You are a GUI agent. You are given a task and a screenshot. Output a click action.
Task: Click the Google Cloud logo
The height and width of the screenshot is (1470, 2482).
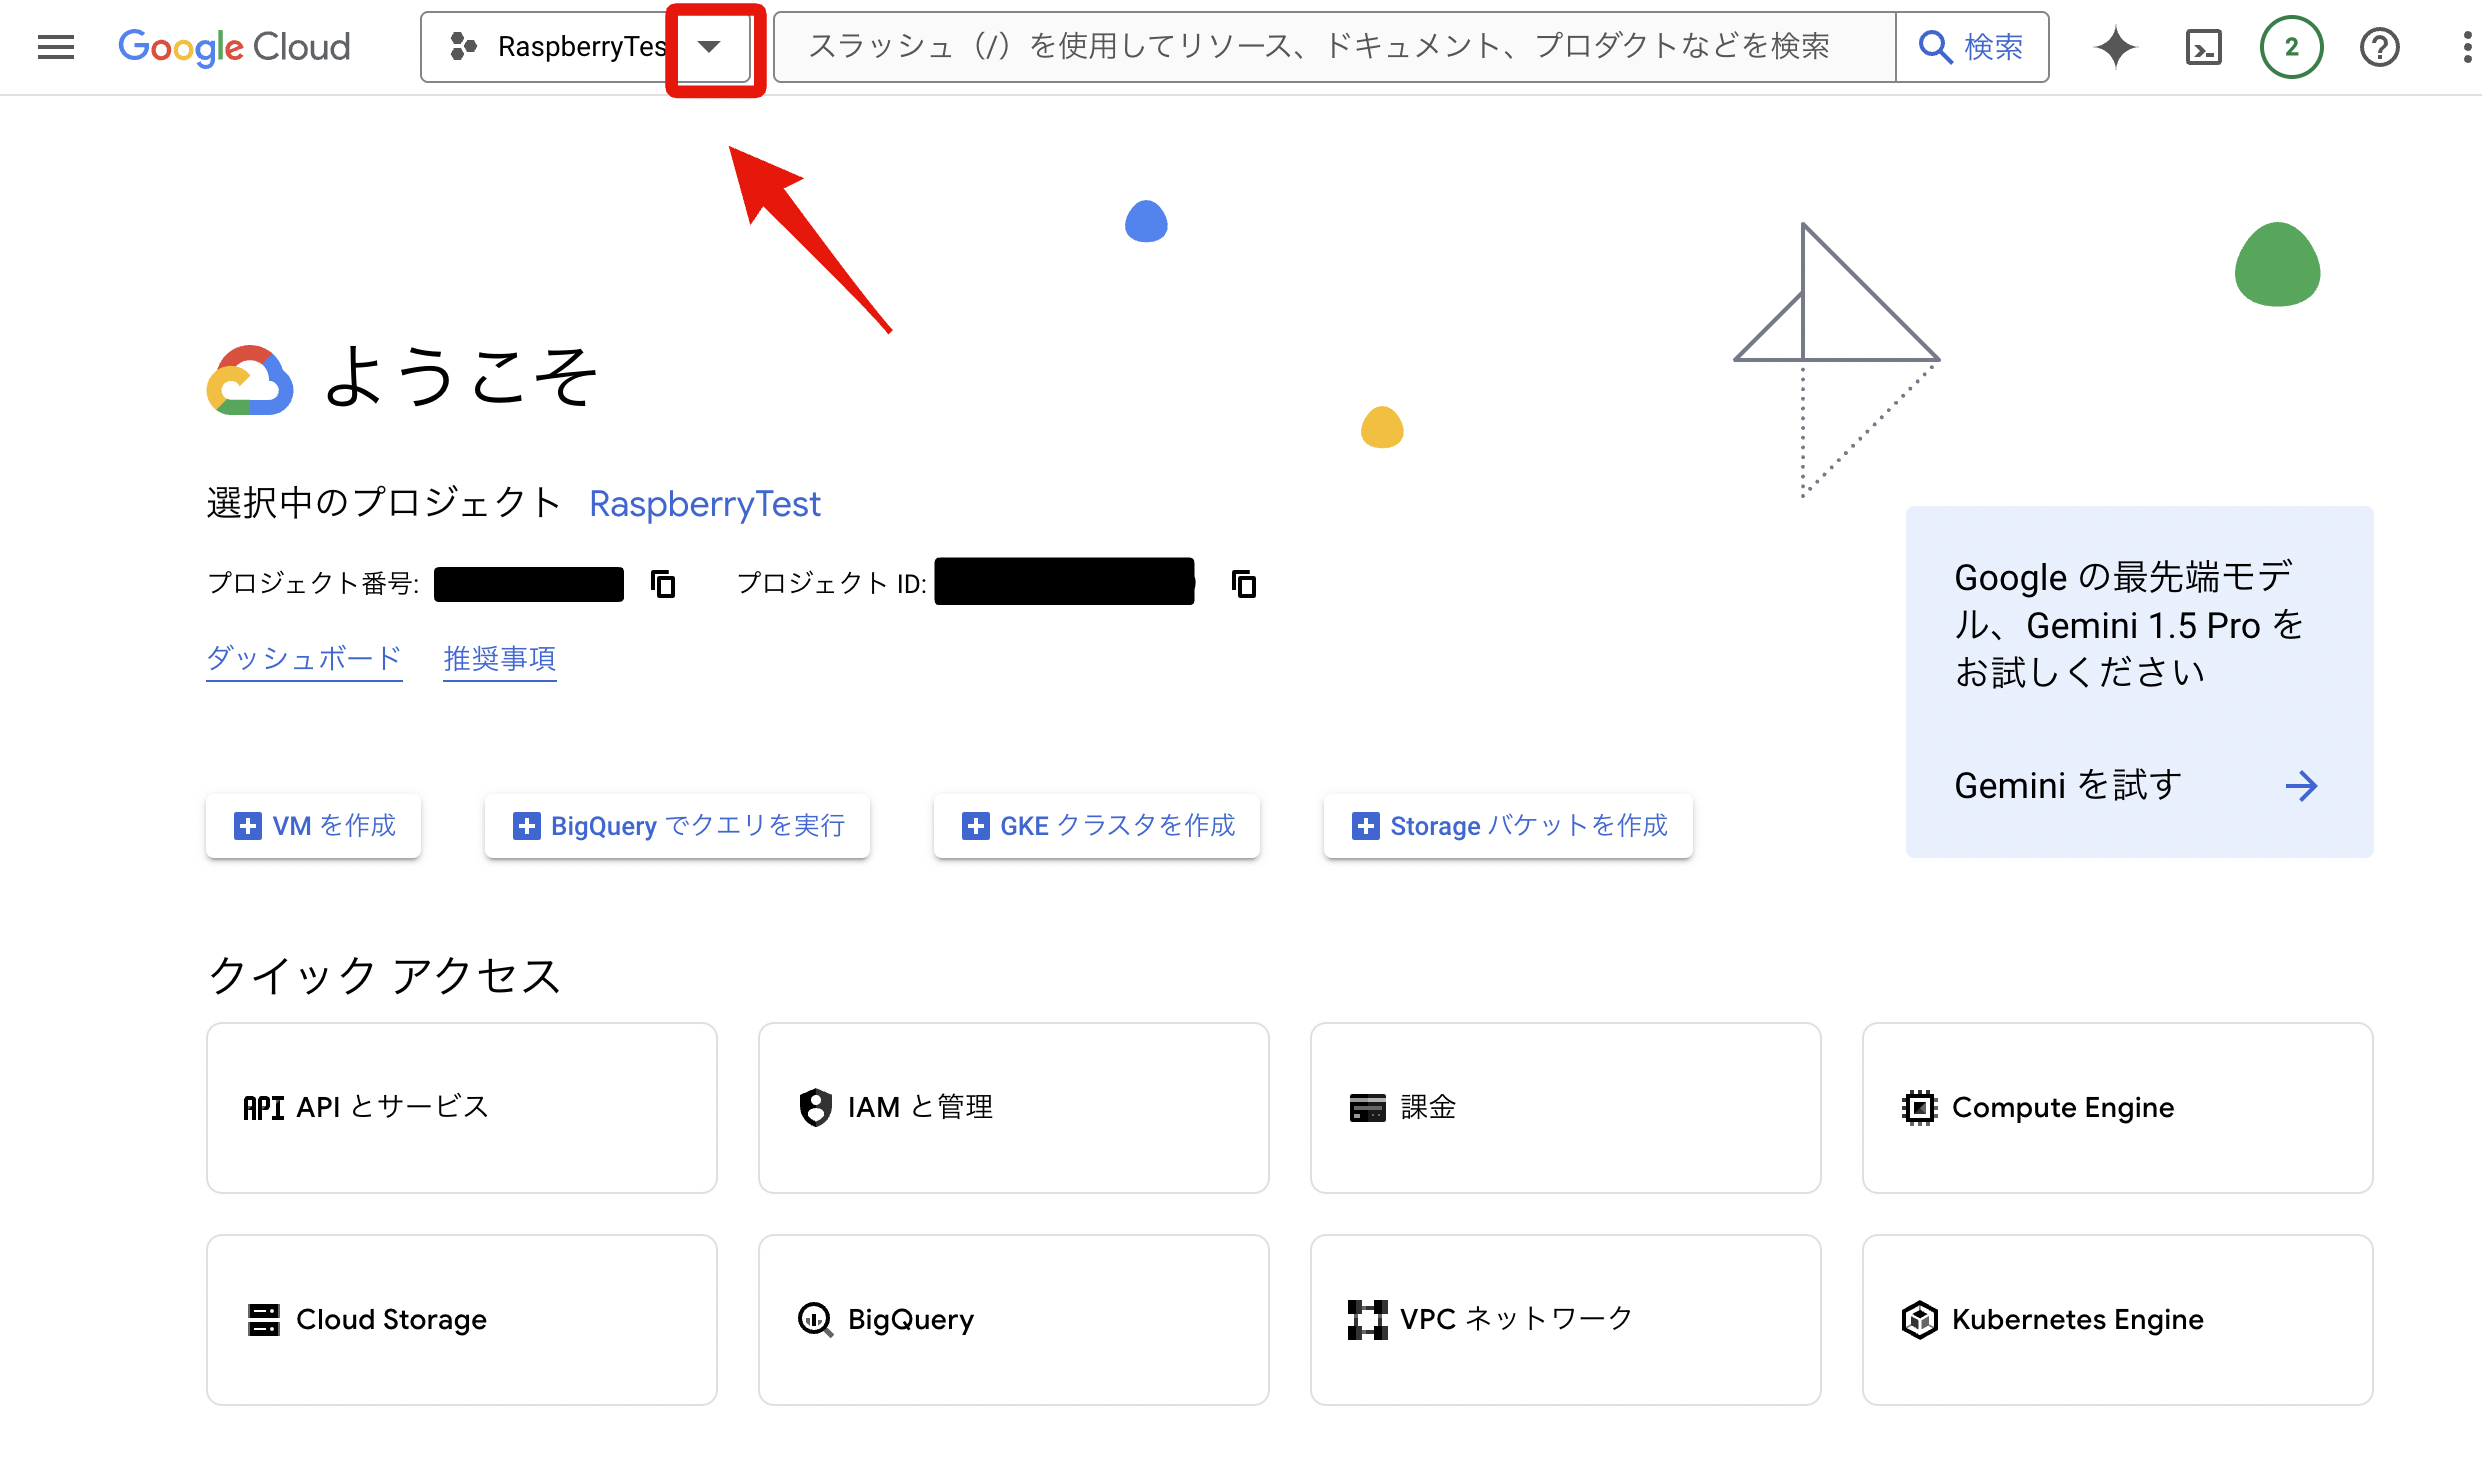[234, 47]
